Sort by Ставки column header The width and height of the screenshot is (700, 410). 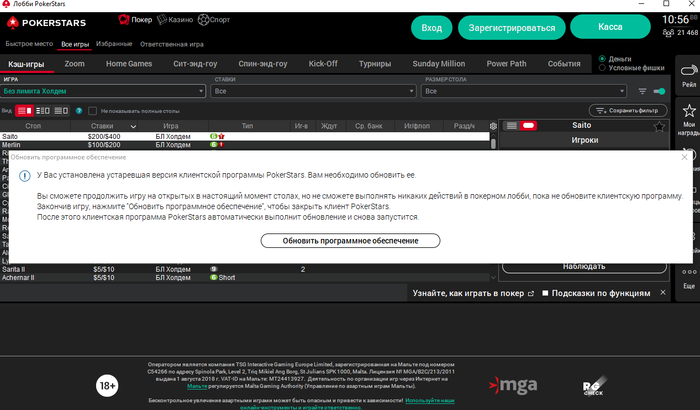(104, 126)
